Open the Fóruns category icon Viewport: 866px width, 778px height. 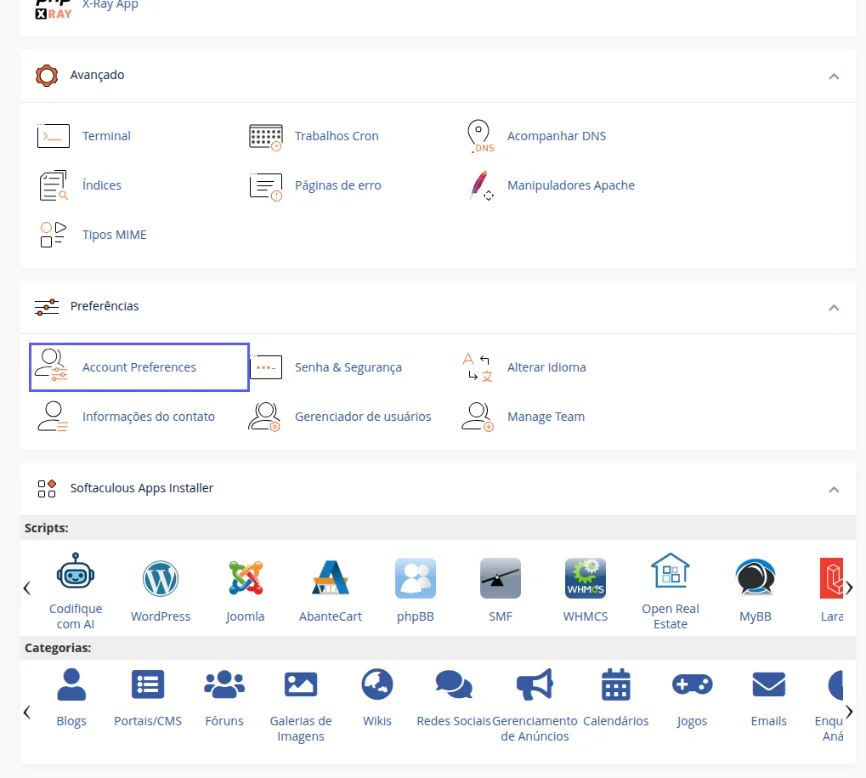pyautogui.click(x=224, y=685)
